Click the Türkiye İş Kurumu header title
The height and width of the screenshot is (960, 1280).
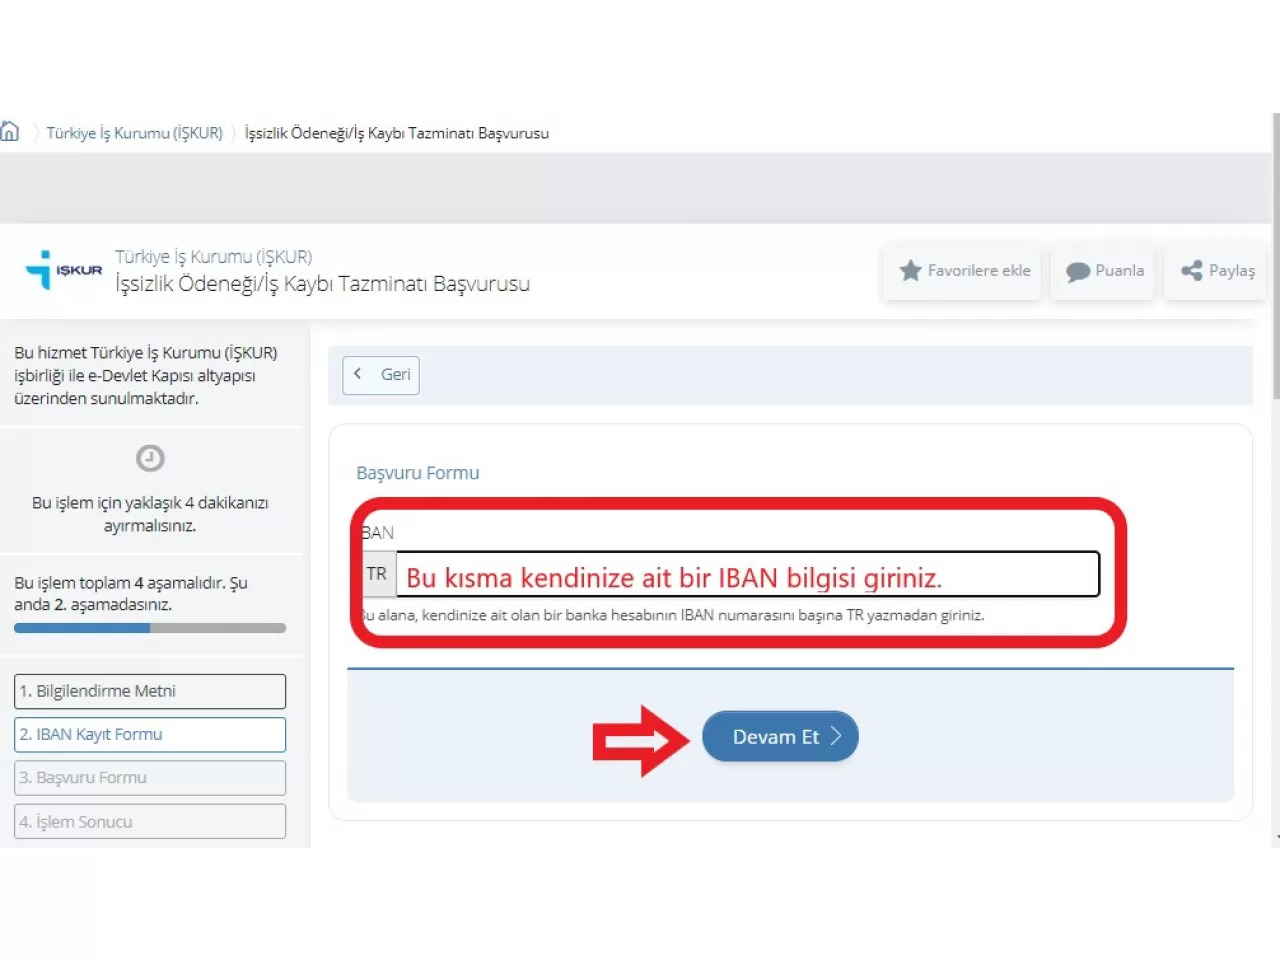pyautogui.click(x=213, y=257)
